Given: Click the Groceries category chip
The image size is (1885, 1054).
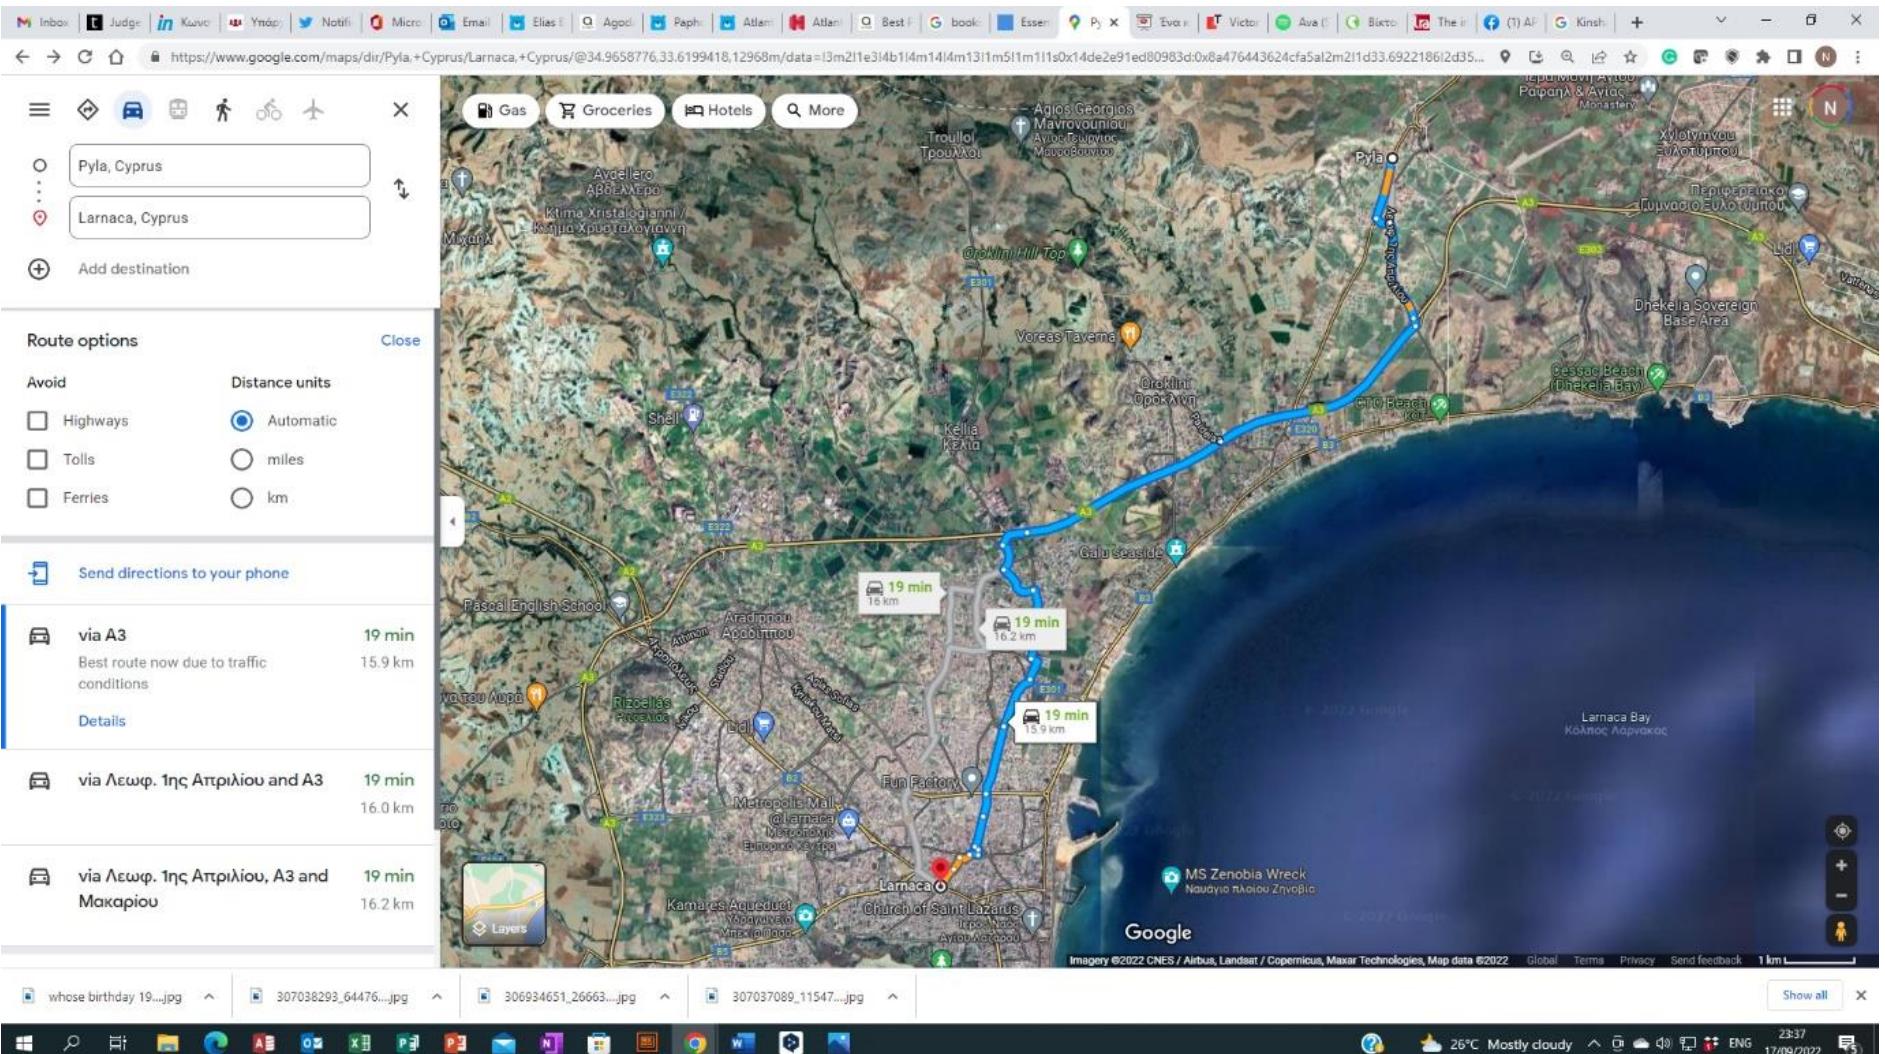Looking at the screenshot, I should tap(605, 110).
